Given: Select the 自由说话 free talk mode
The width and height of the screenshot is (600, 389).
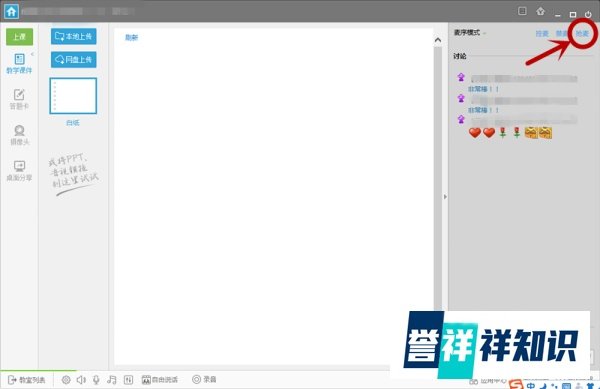Looking at the screenshot, I should click(160, 379).
